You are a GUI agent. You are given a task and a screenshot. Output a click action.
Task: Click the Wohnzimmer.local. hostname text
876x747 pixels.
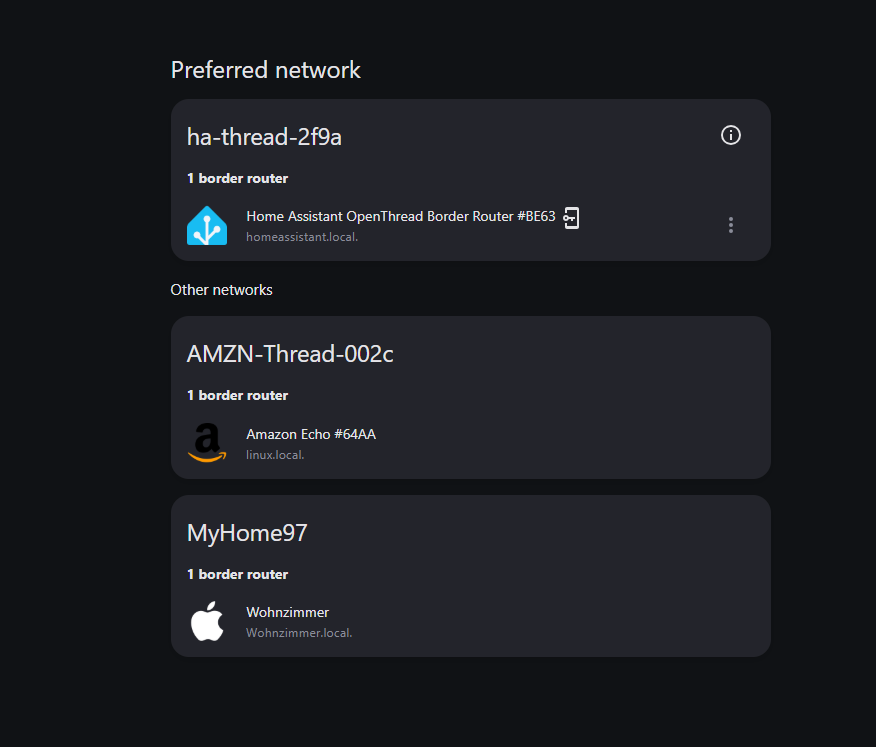[x=299, y=633]
